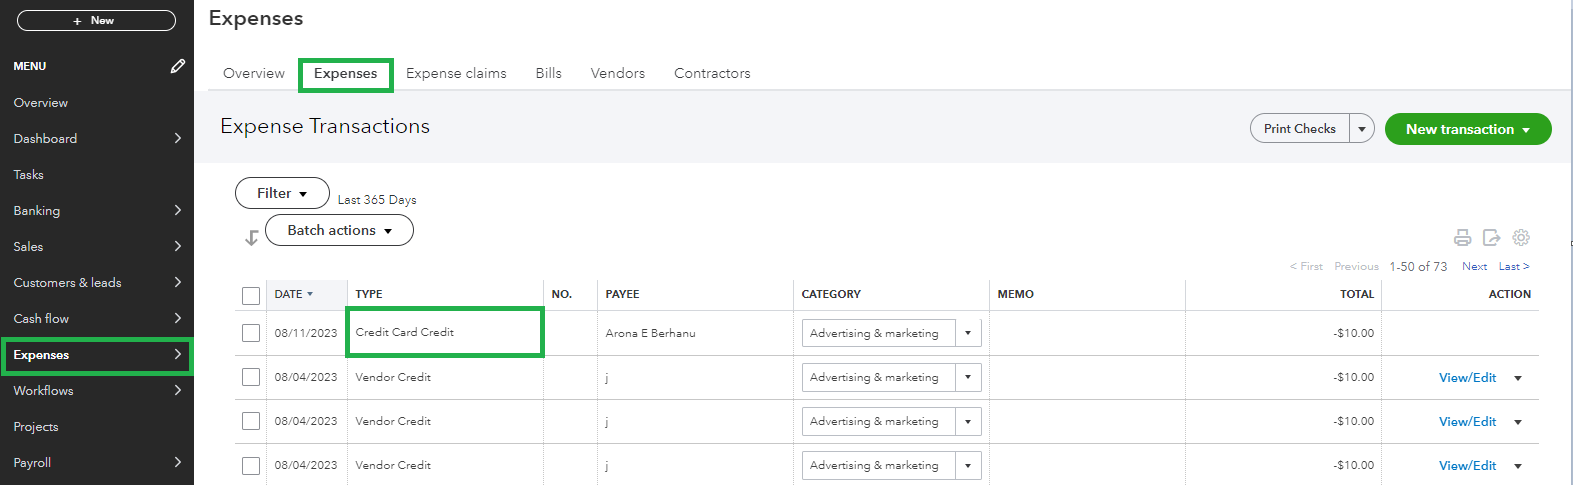Open the Filter dropdown
This screenshot has height=485, width=1573.
pyautogui.click(x=282, y=193)
